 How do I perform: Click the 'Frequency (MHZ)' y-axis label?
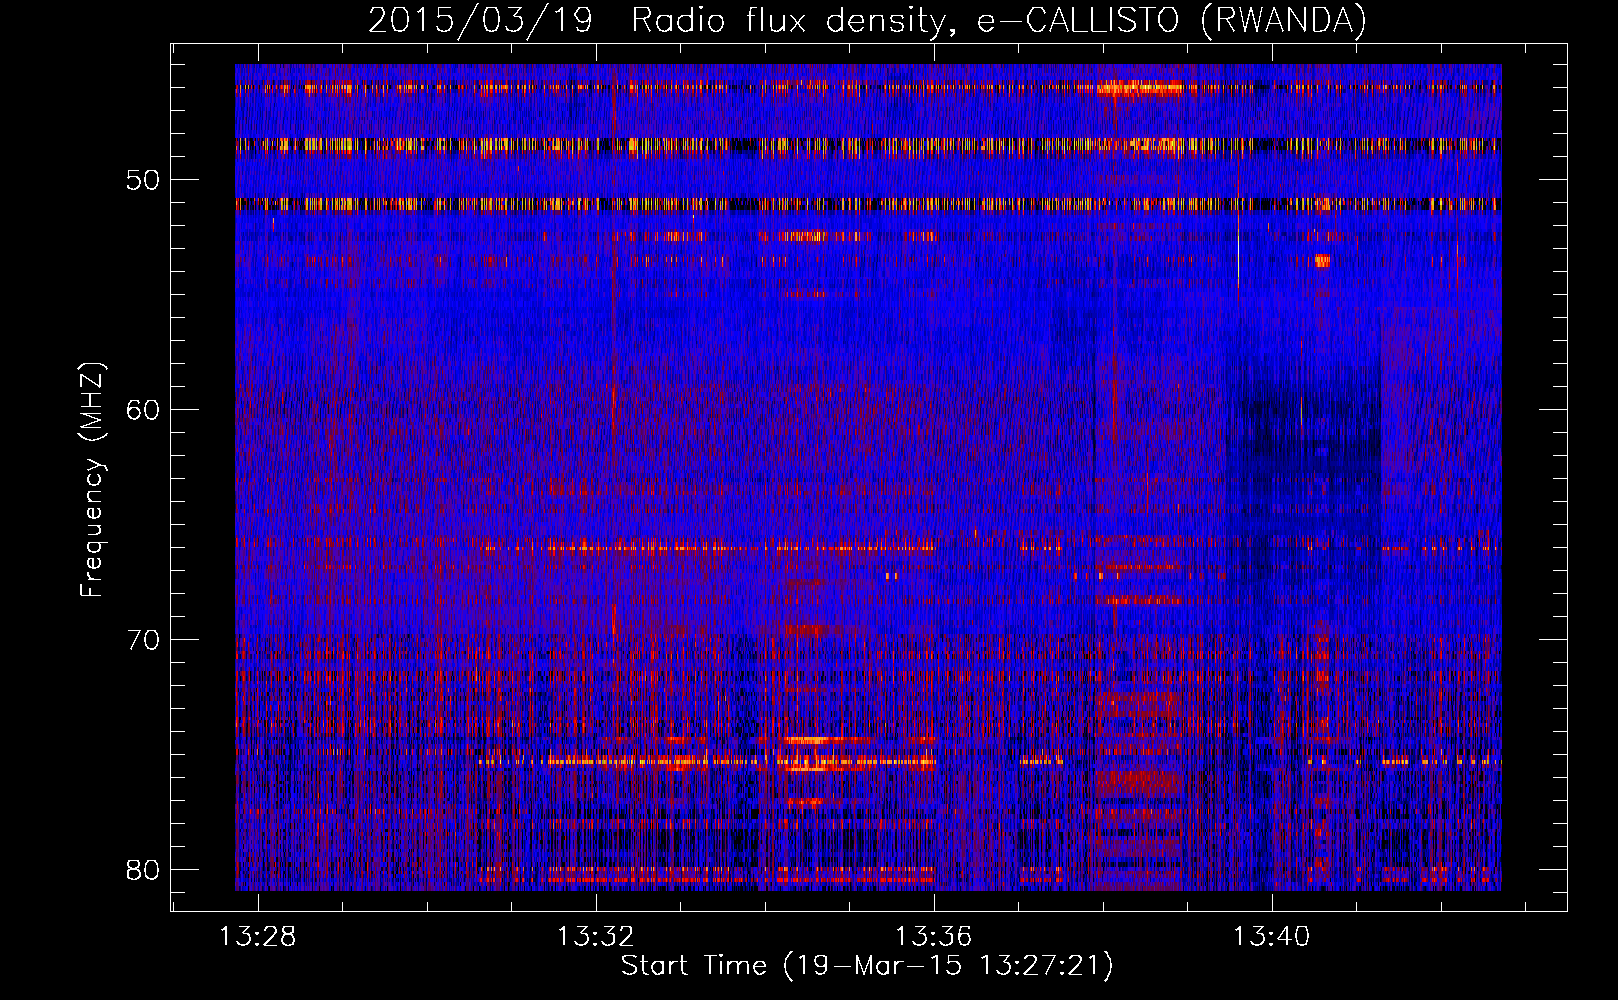[x=92, y=479]
